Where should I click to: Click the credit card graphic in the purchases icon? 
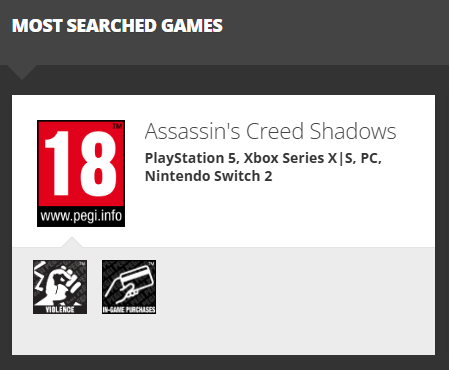tap(137, 278)
